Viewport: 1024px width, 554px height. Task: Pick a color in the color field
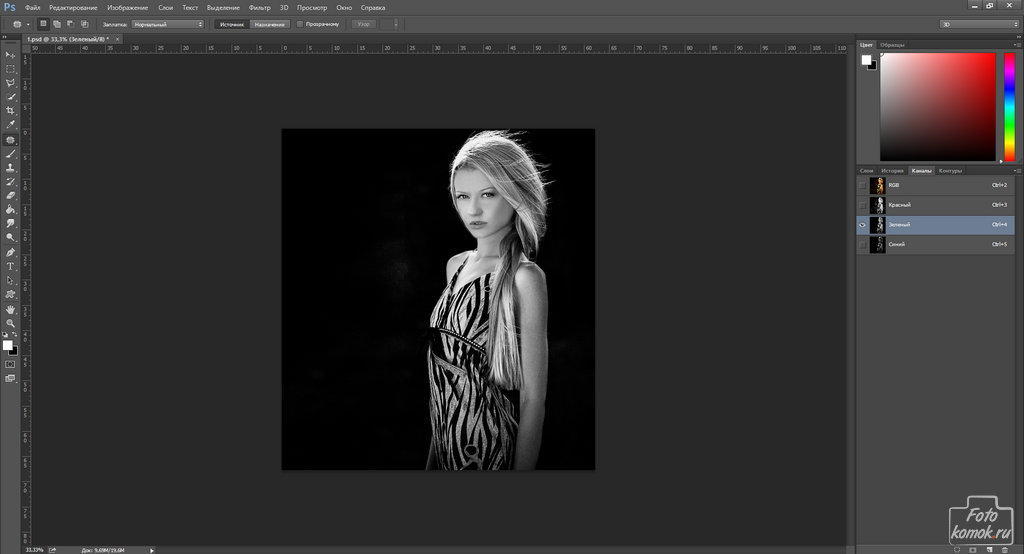point(937,107)
